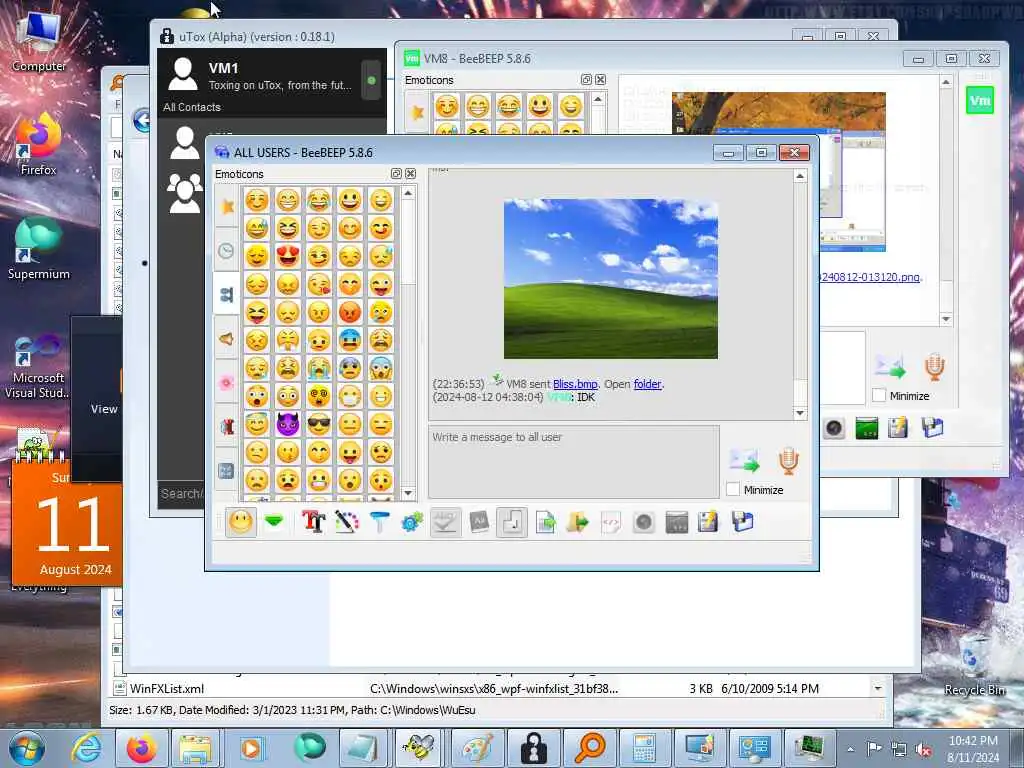Click the Vm avatar in VM8 window
This screenshot has width=1024, height=768.
coord(980,100)
